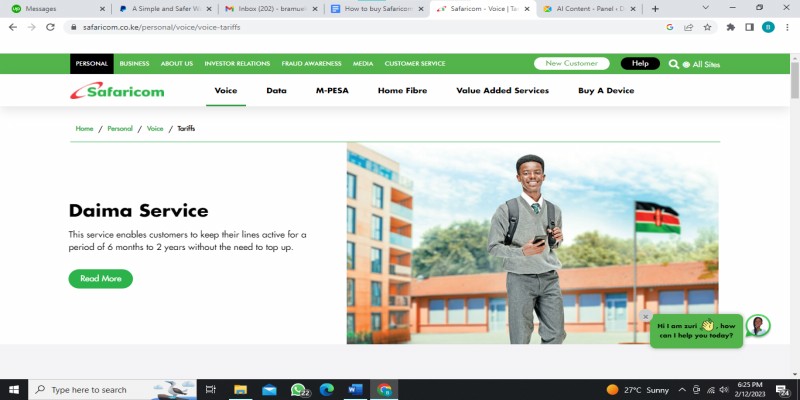Open the Zuri chatbot avatar
Image resolution: width=800 pixels, height=400 pixels.
point(758,326)
